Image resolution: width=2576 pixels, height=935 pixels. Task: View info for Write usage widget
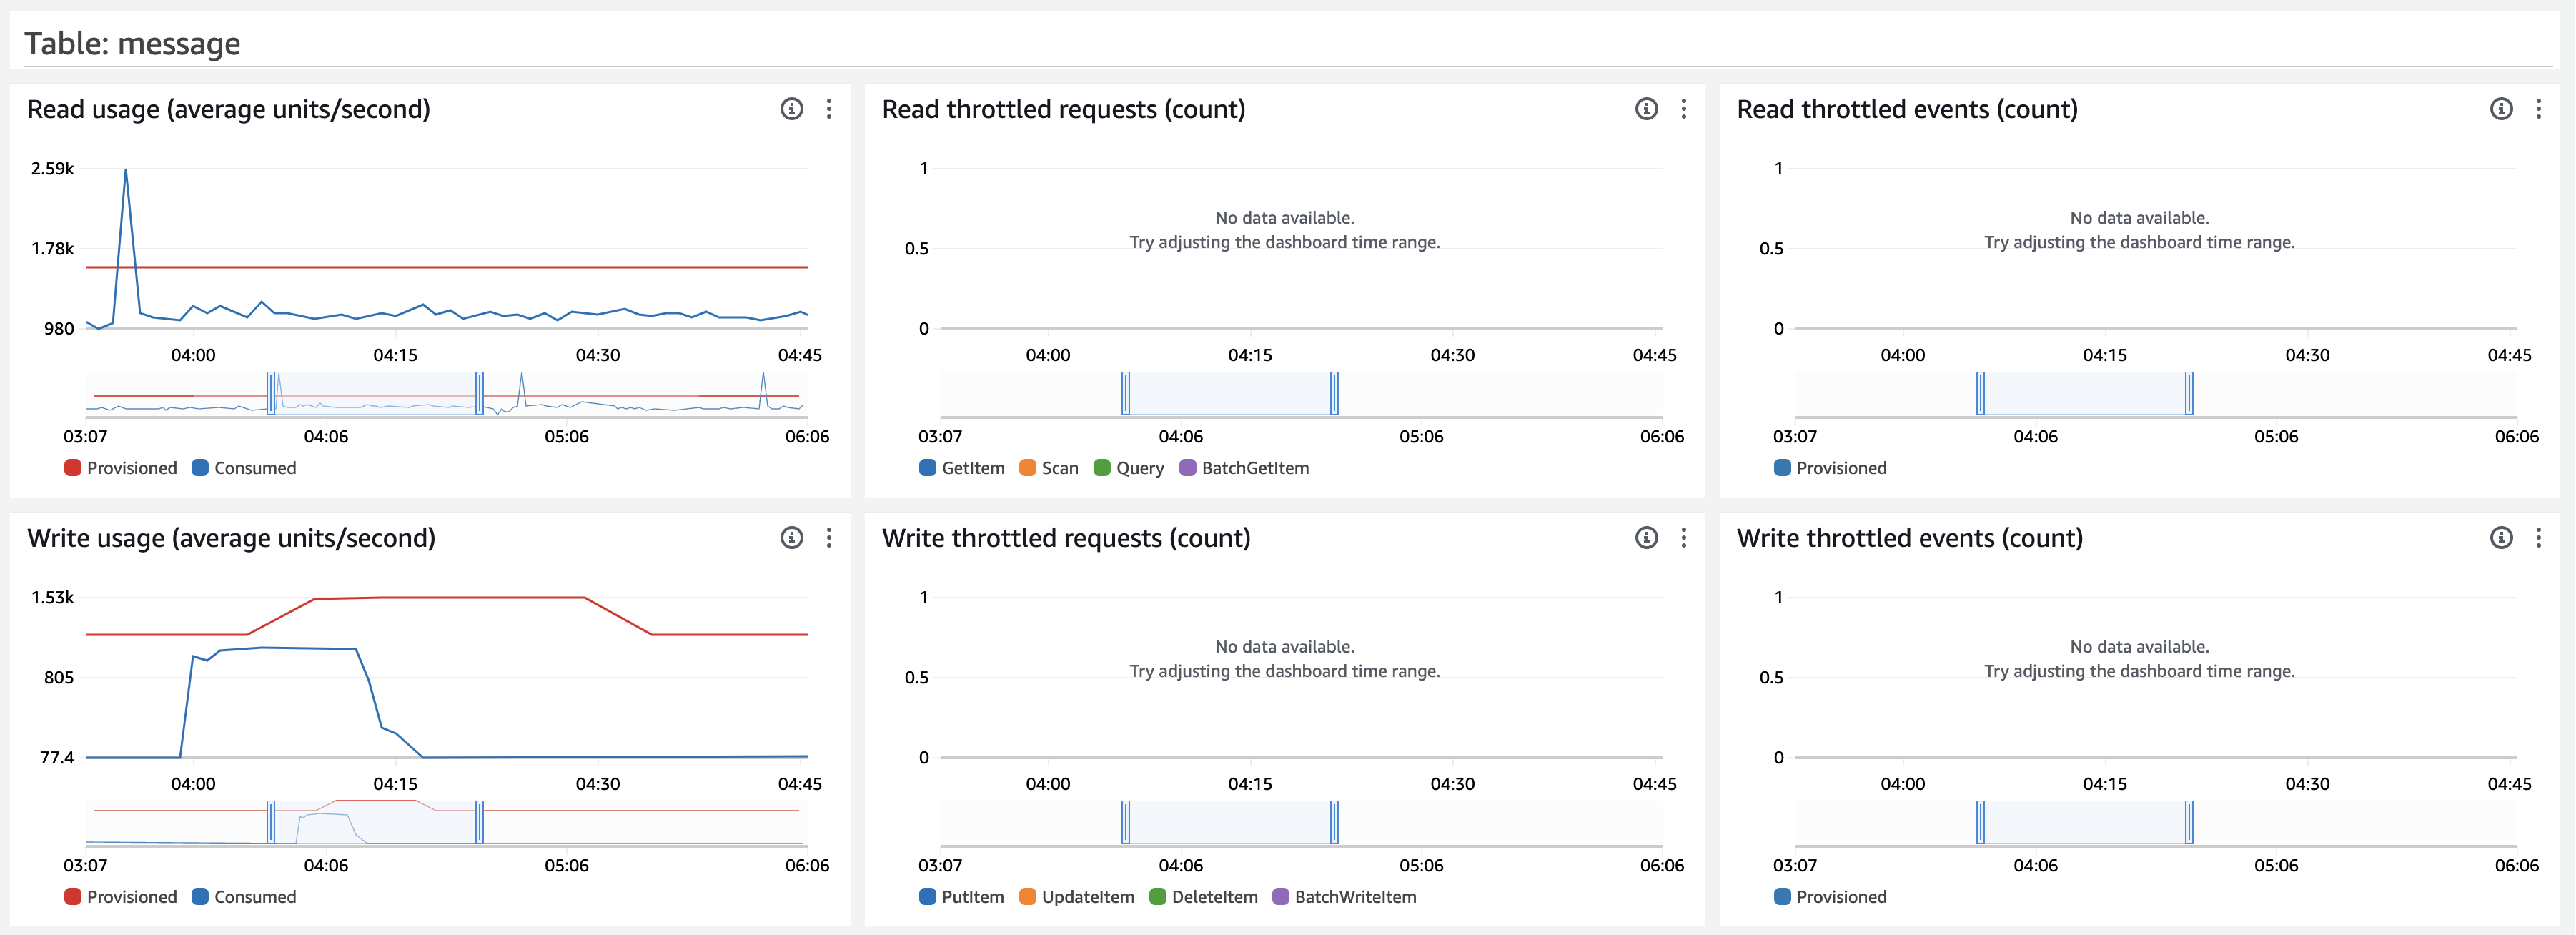(791, 538)
